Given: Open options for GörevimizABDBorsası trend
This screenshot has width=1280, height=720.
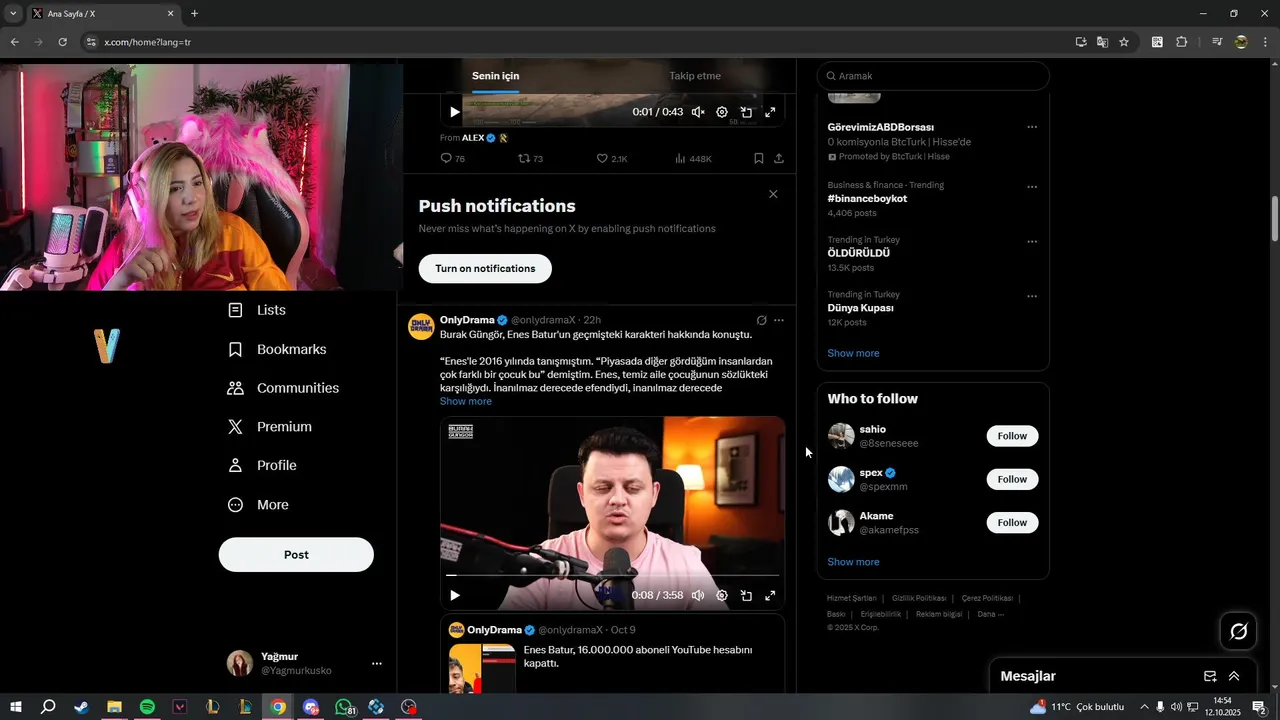Looking at the screenshot, I should [x=1032, y=128].
